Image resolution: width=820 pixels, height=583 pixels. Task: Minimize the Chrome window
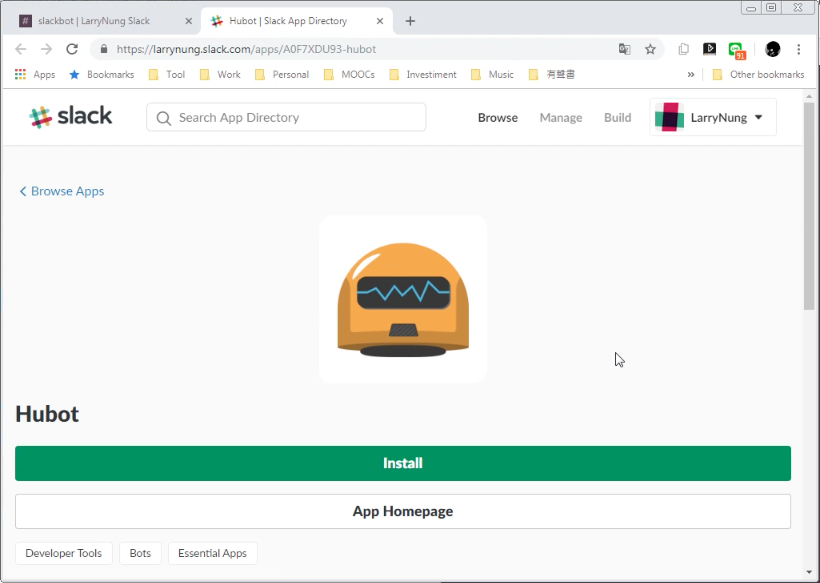(x=751, y=8)
